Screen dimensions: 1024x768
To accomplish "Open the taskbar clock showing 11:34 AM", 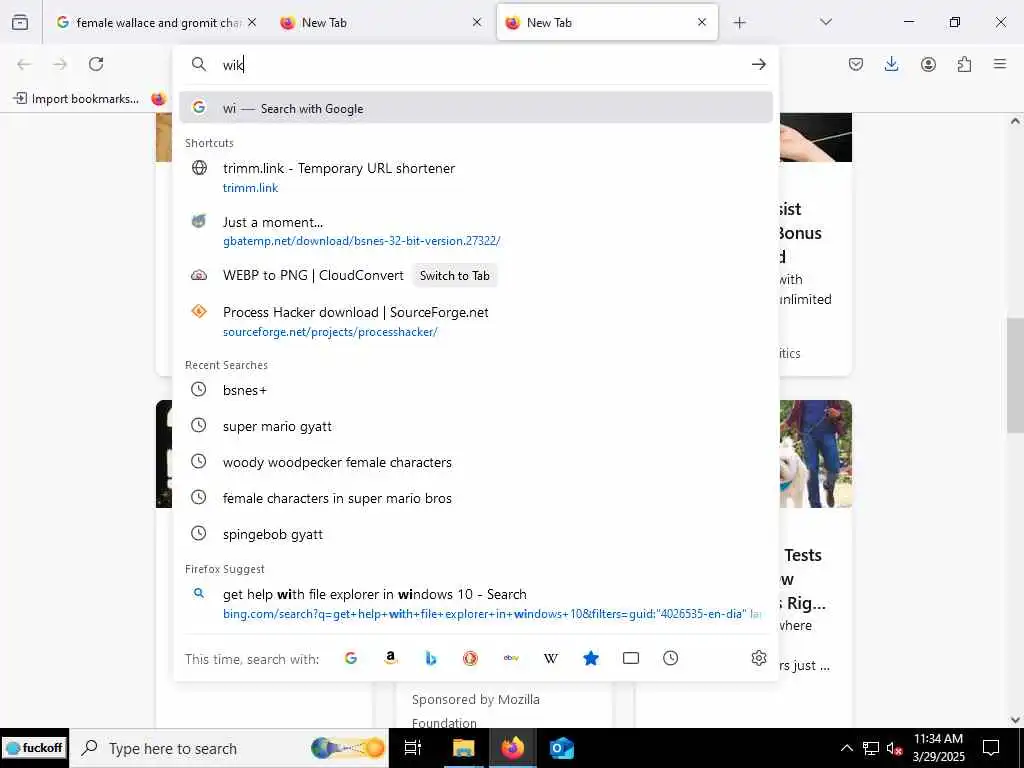I will (938, 748).
